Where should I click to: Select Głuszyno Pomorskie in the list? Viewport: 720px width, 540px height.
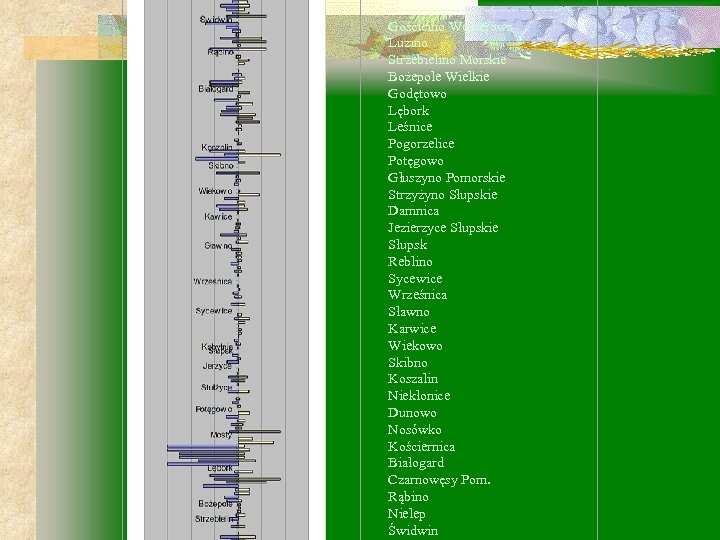[x=446, y=178]
